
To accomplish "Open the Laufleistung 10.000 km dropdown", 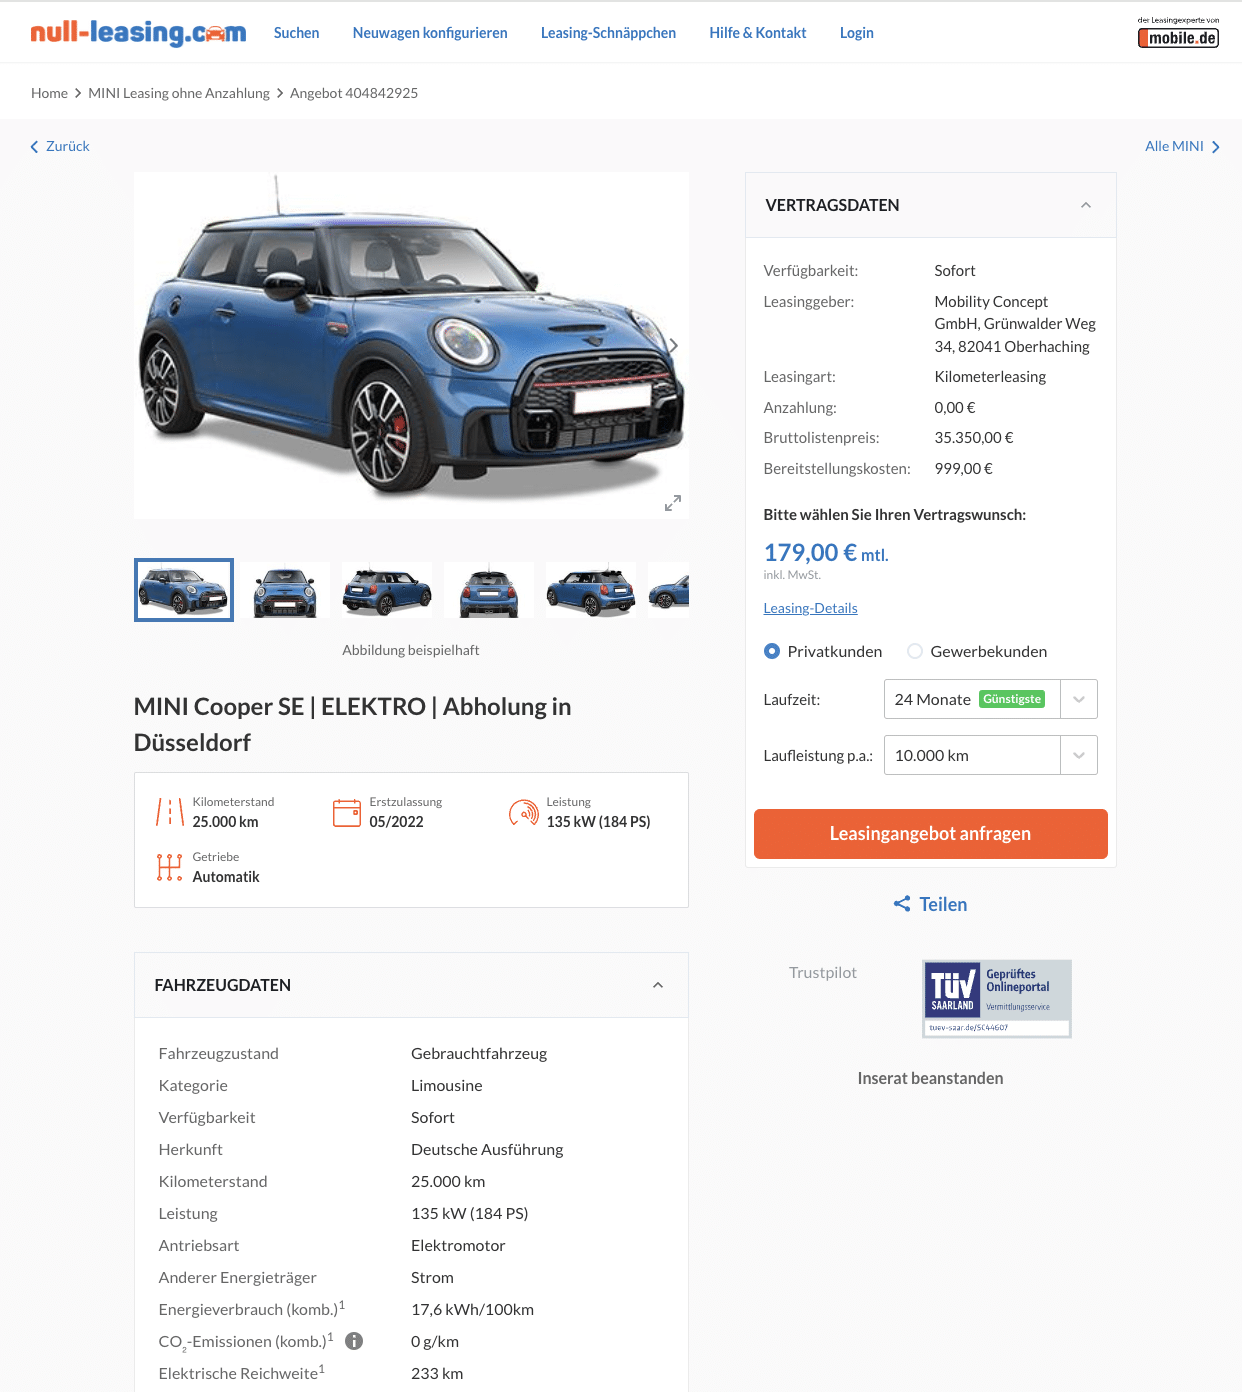I will pyautogui.click(x=990, y=755).
